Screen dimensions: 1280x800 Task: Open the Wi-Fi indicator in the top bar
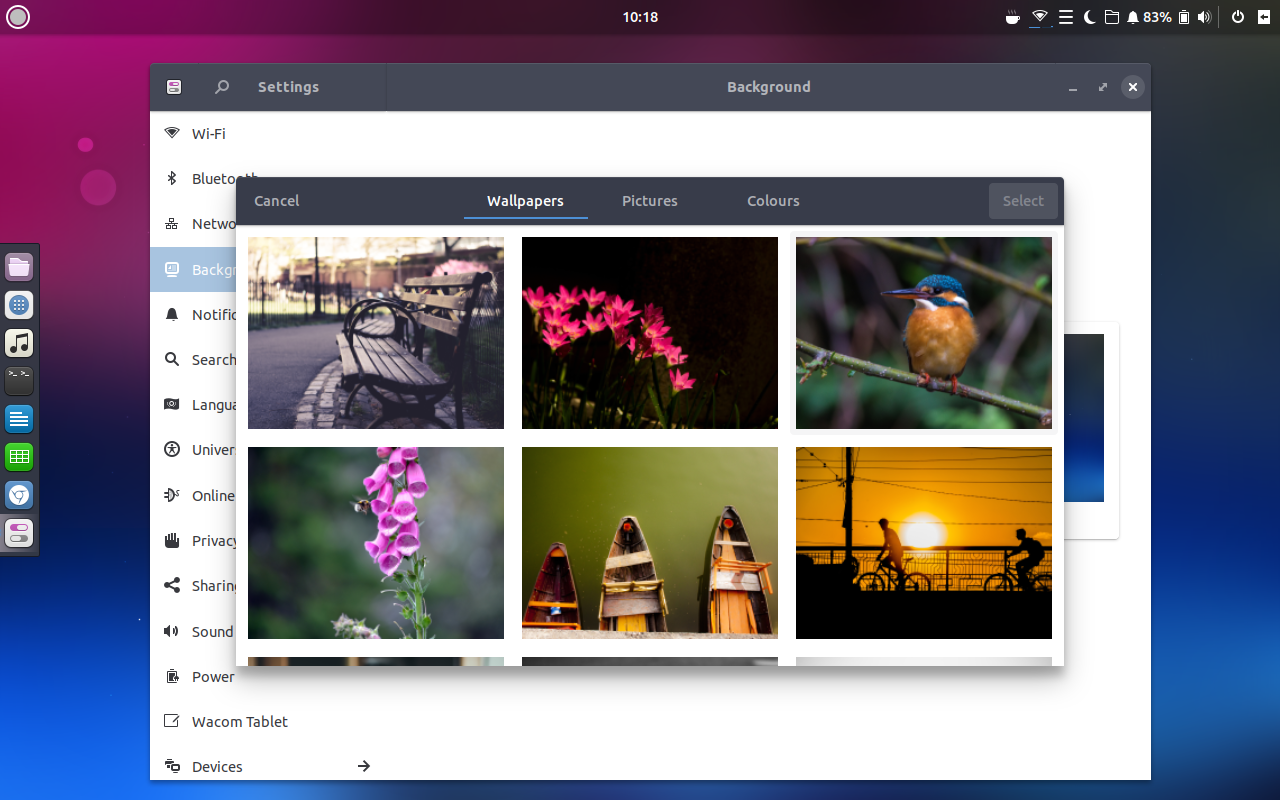pyautogui.click(x=1040, y=17)
